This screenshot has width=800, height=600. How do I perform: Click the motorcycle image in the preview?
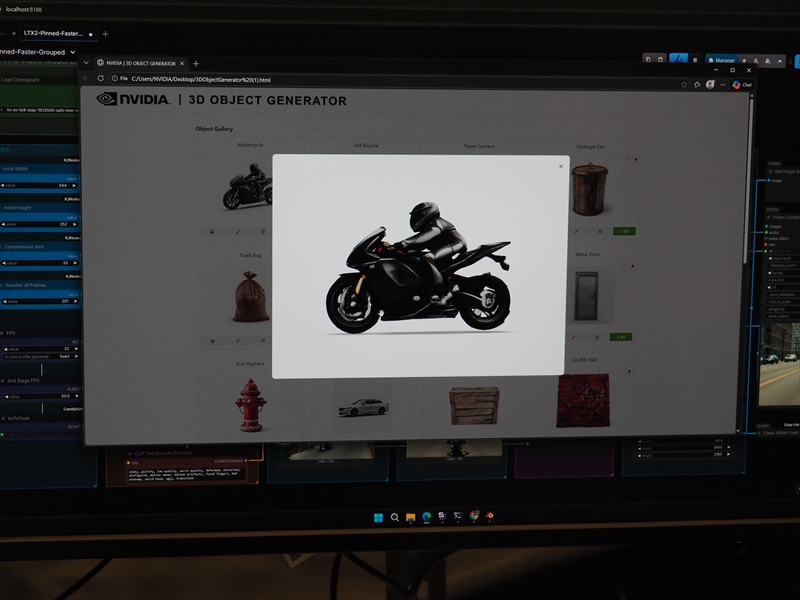click(418, 268)
